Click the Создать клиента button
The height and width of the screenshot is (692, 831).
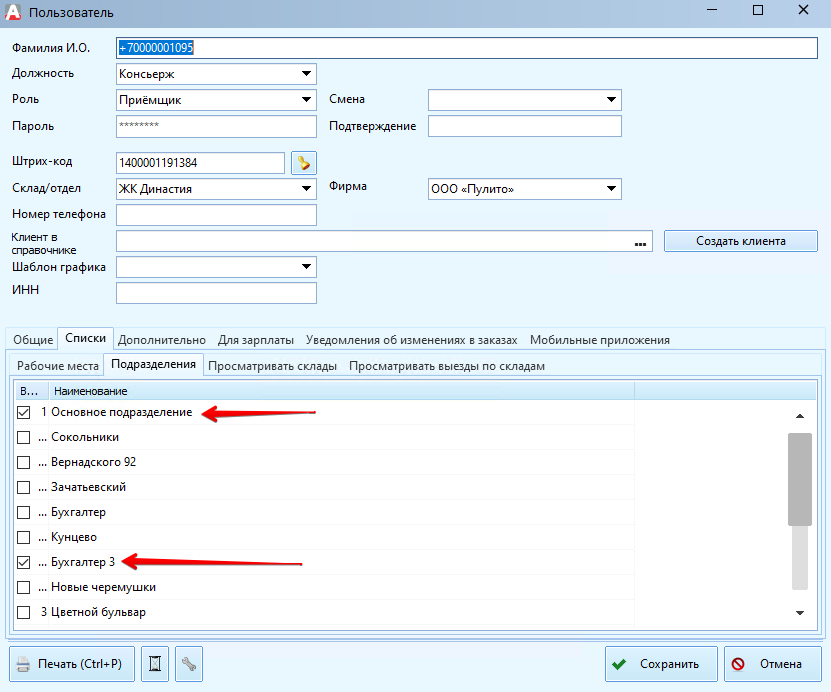[x=741, y=241]
